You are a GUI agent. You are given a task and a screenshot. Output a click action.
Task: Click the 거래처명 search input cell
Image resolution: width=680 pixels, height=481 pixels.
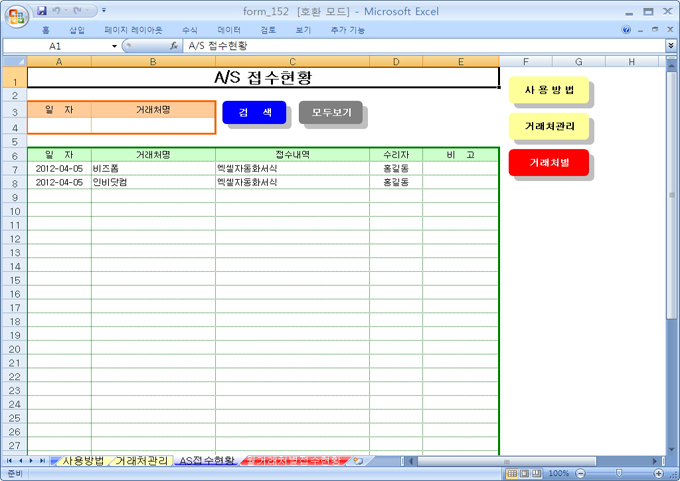click(x=153, y=127)
